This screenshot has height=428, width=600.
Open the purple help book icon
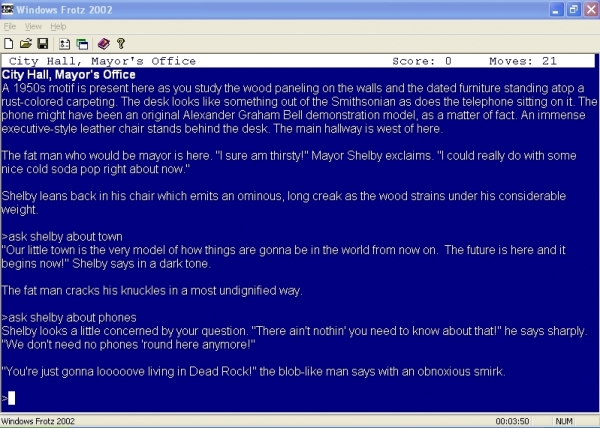pyautogui.click(x=103, y=44)
